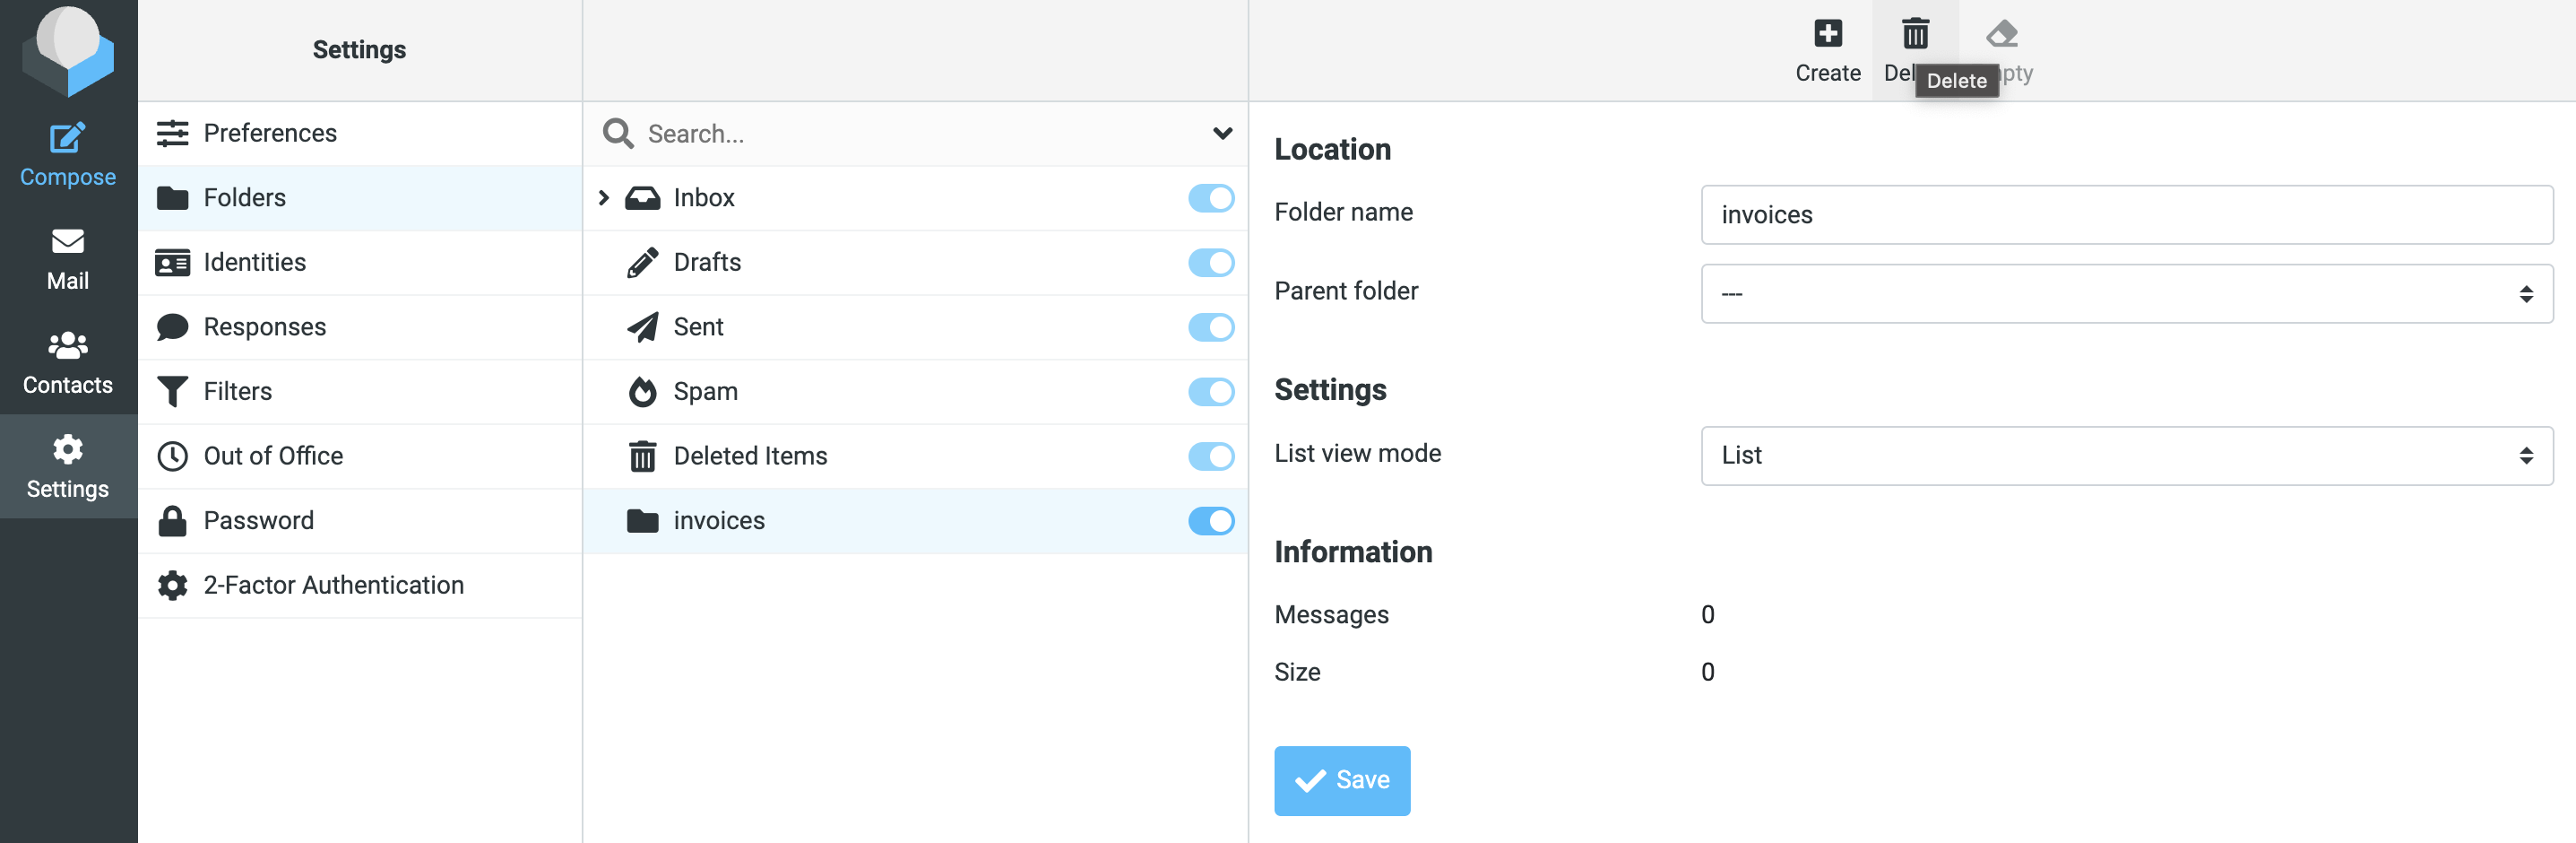
Task: Click the search magnifier icon
Action: 617,133
